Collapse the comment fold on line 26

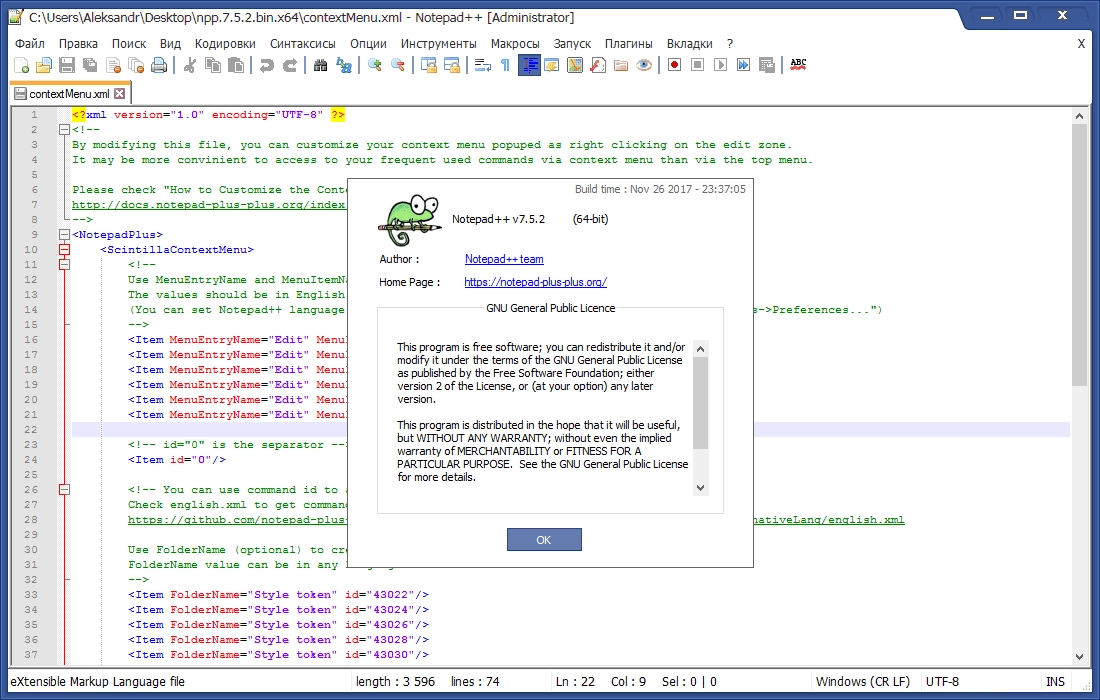pyautogui.click(x=64, y=490)
